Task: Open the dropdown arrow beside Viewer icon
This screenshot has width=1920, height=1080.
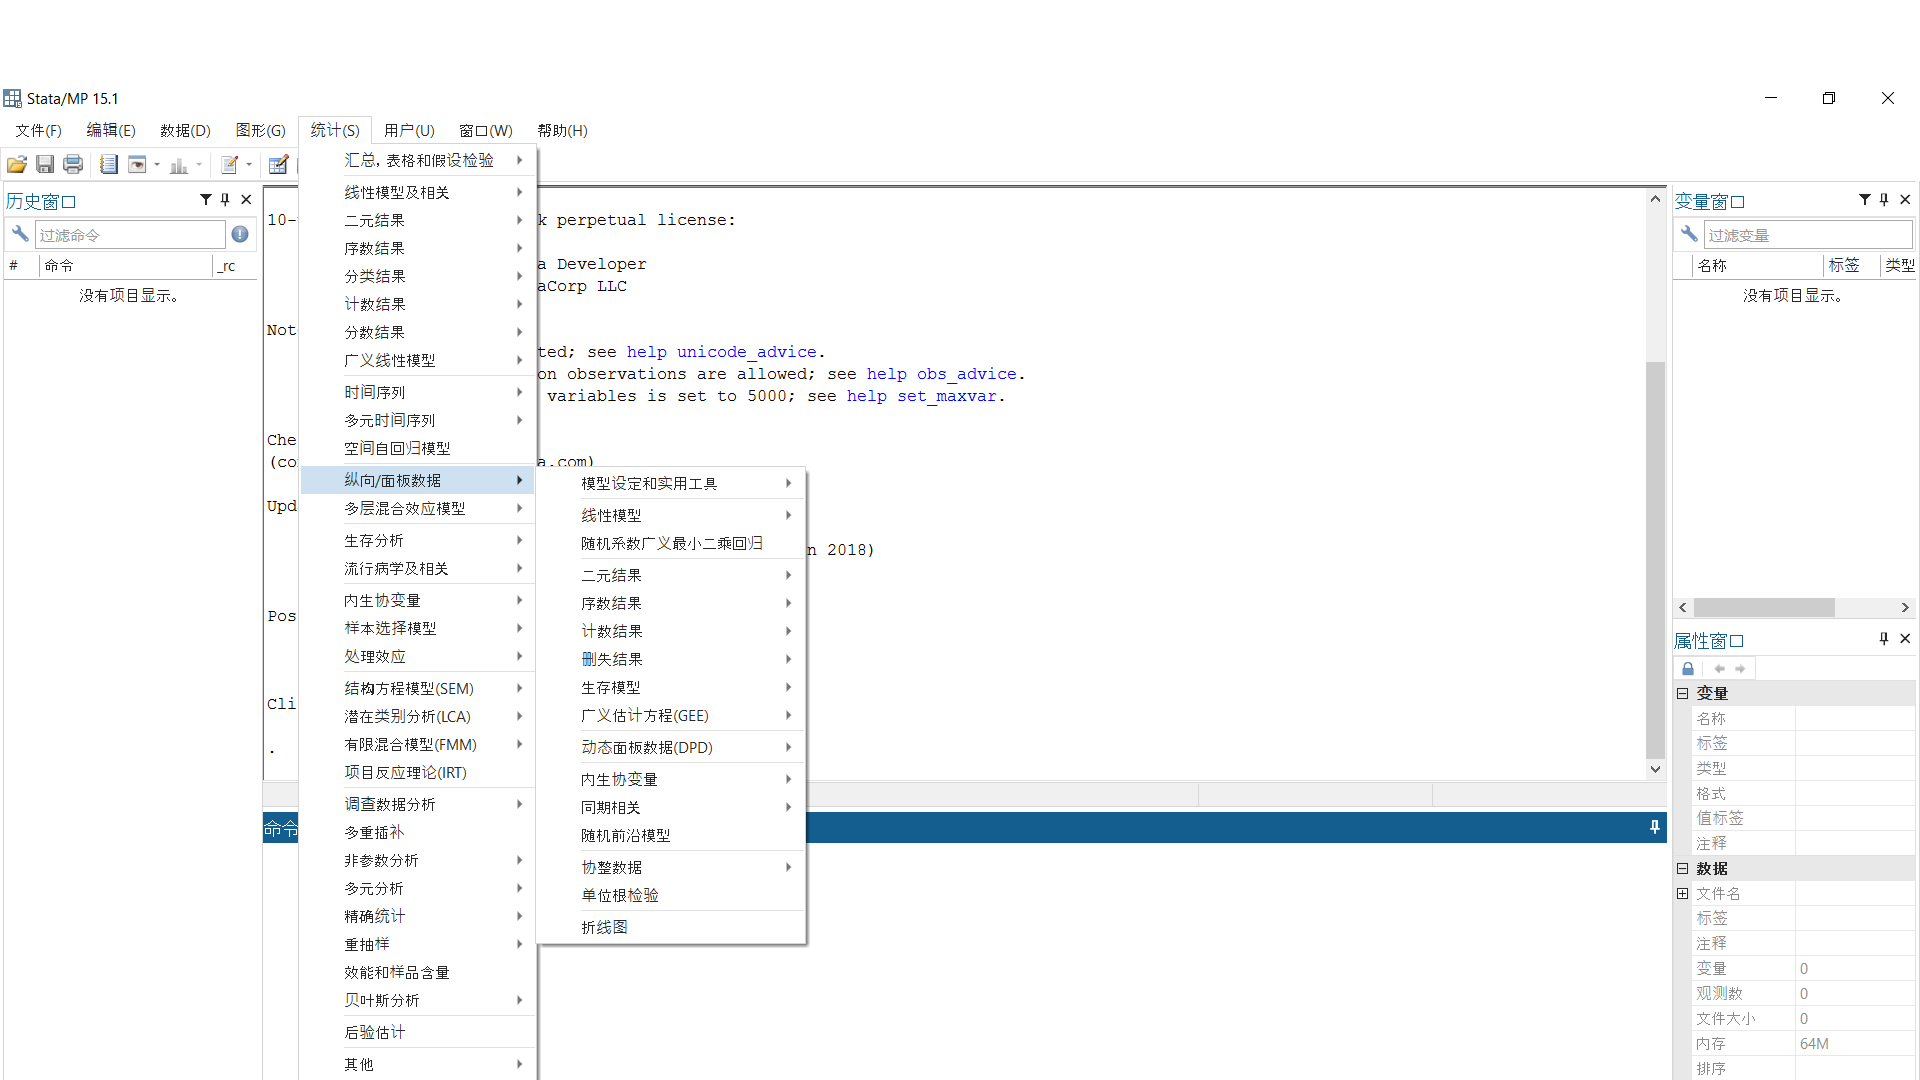Action: click(157, 165)
